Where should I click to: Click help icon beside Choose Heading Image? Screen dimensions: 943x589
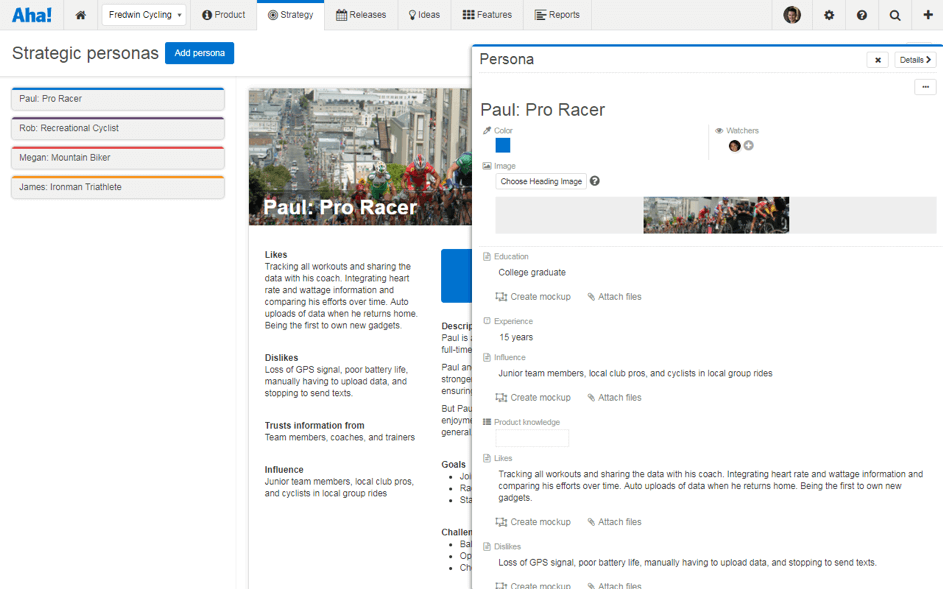595,181
